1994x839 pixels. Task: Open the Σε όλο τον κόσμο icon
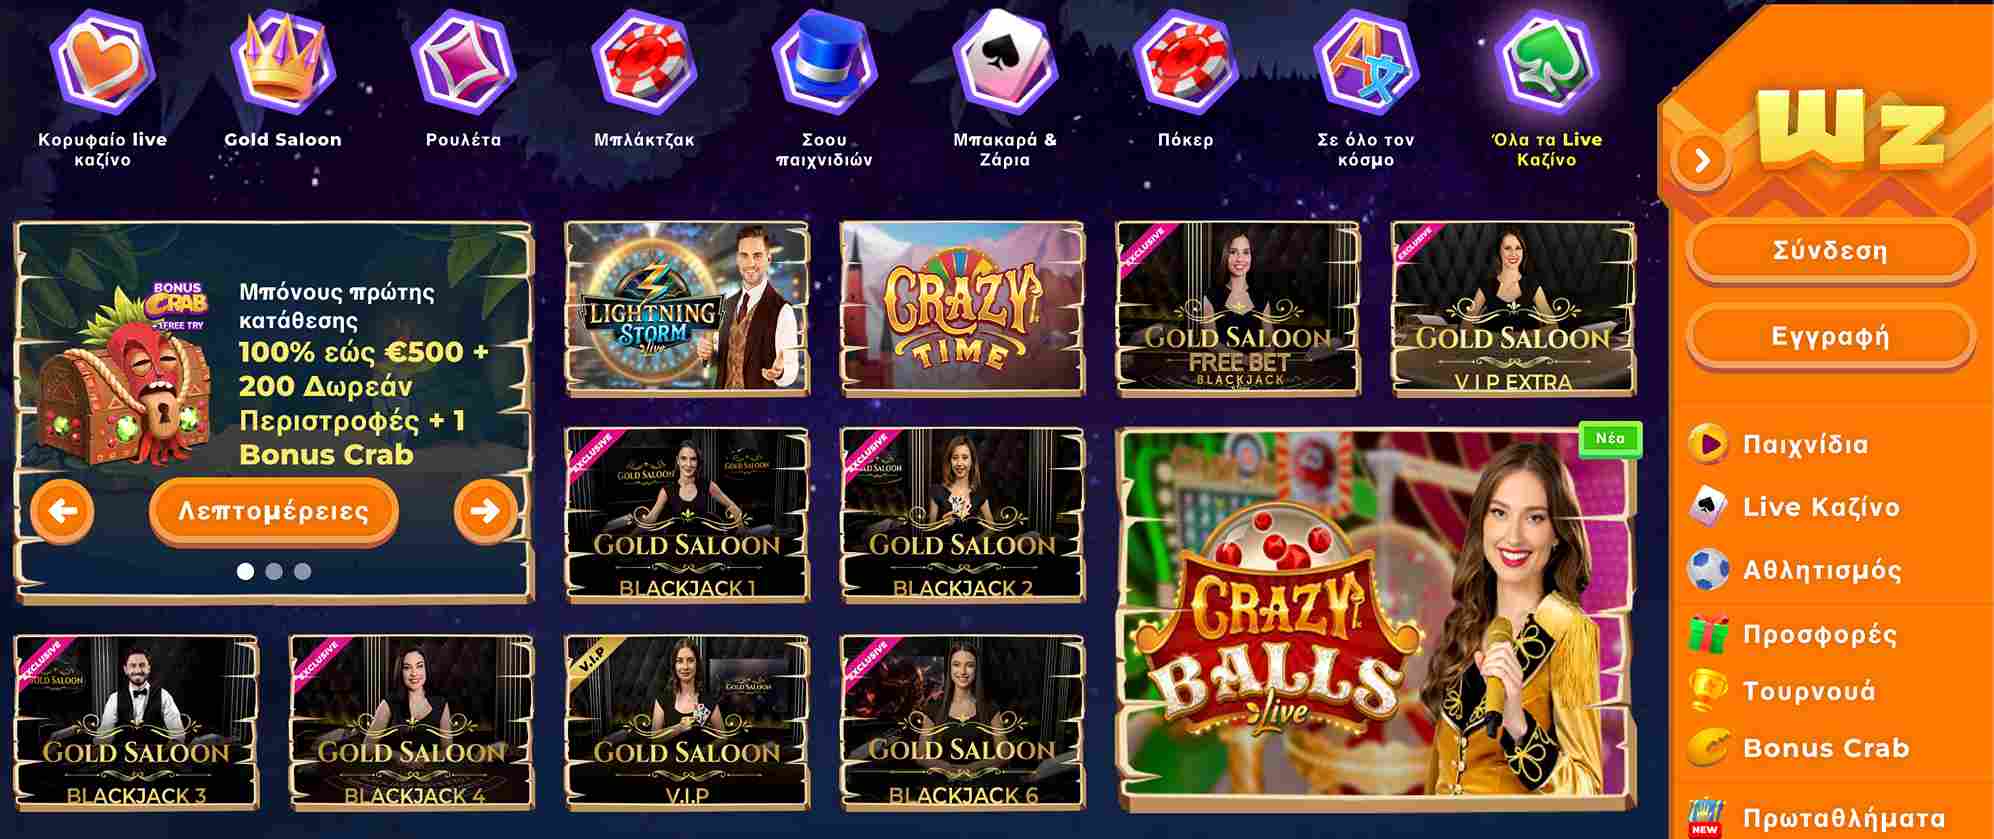pos(1366,59)
